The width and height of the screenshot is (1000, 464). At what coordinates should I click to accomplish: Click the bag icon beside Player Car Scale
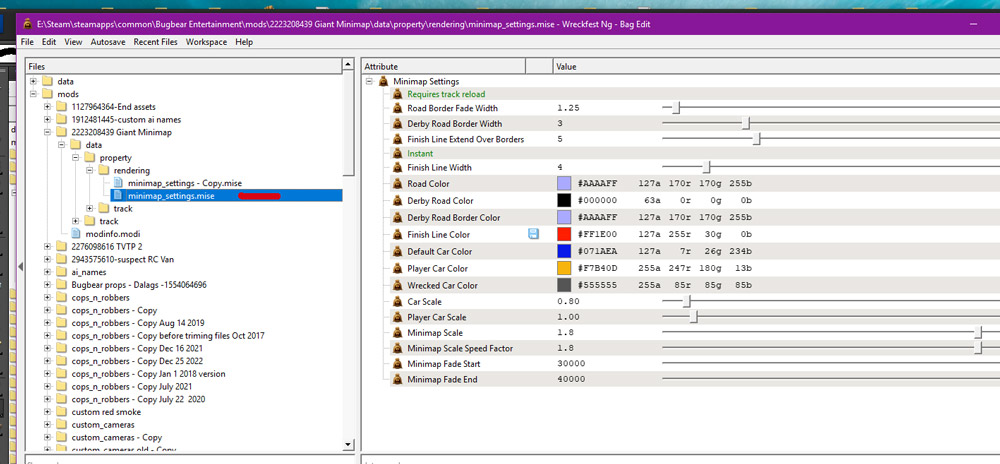point(397,317)
